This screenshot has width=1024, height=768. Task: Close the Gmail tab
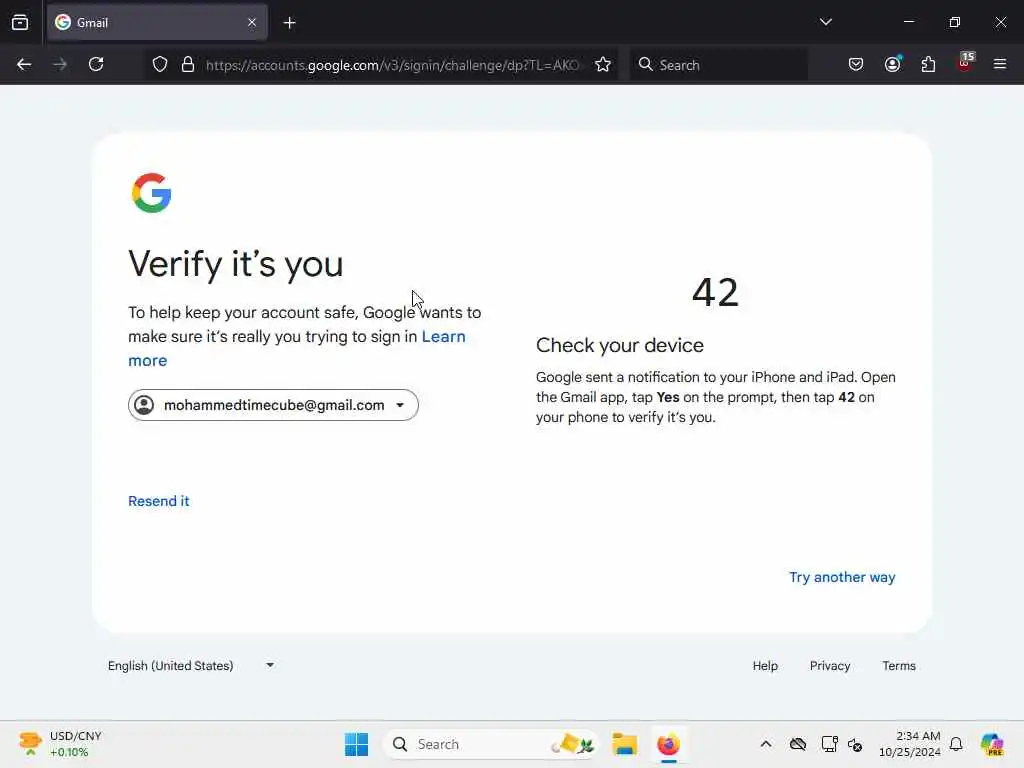[x=252, y=23]
